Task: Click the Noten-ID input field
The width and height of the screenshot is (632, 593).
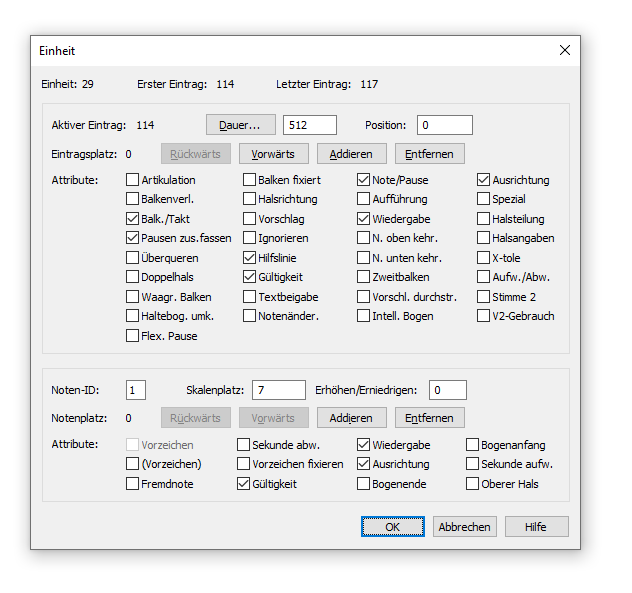Action: pos(136,390)
